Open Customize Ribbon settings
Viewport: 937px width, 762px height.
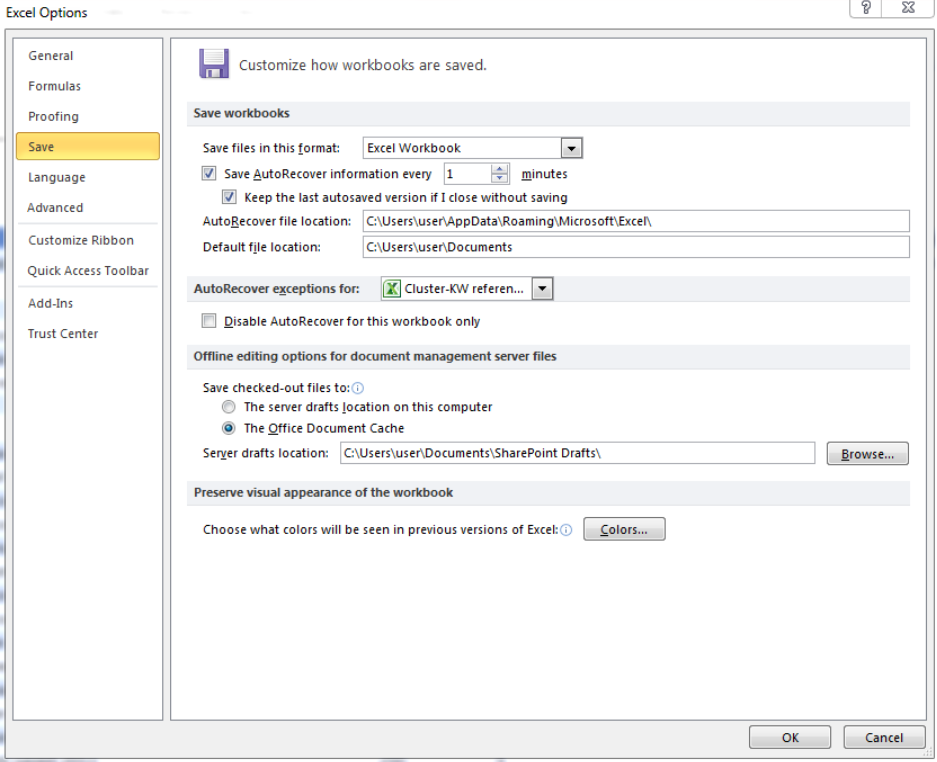pos(88,240)
